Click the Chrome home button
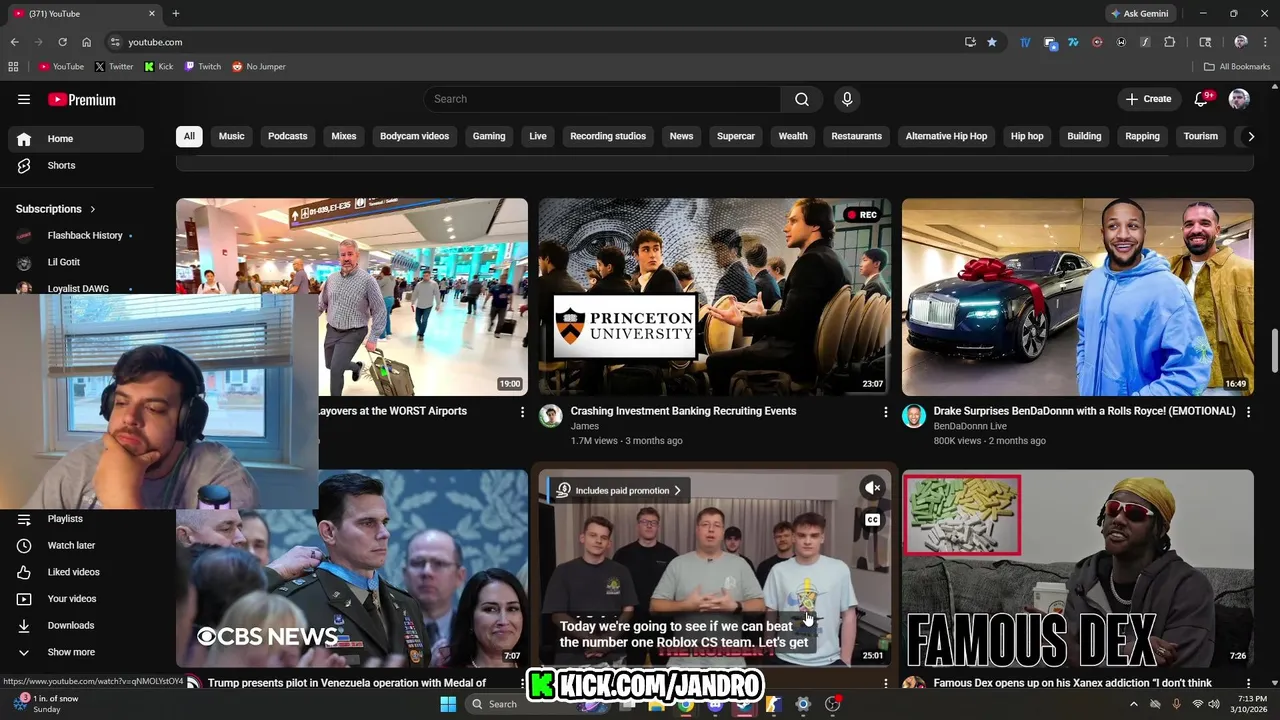This screenshot has height=720, width=1280. coord(86,42)
